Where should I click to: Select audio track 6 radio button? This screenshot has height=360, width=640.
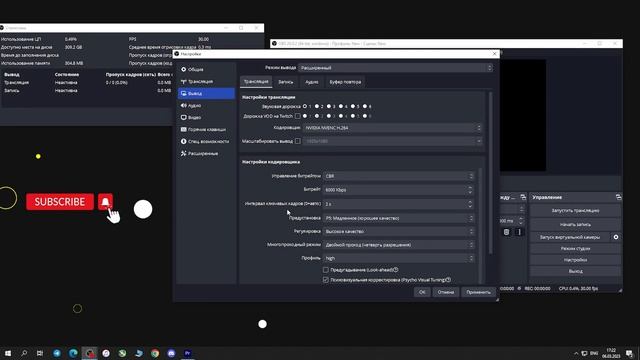(x=365, y=106)
